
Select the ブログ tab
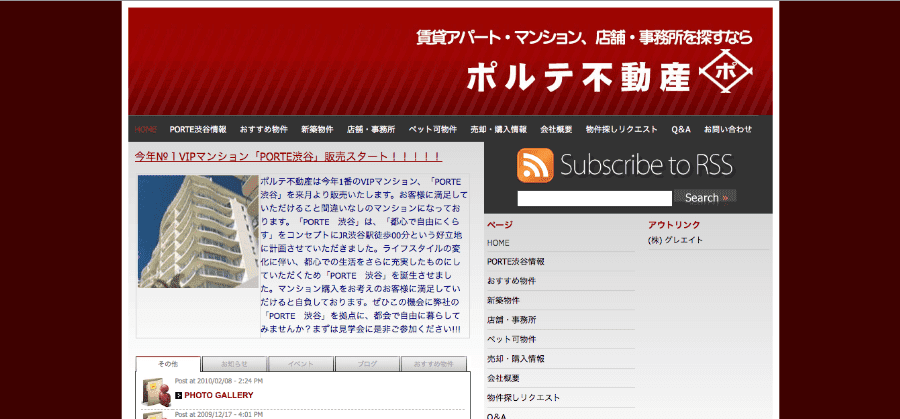click(x=367, y=364)
